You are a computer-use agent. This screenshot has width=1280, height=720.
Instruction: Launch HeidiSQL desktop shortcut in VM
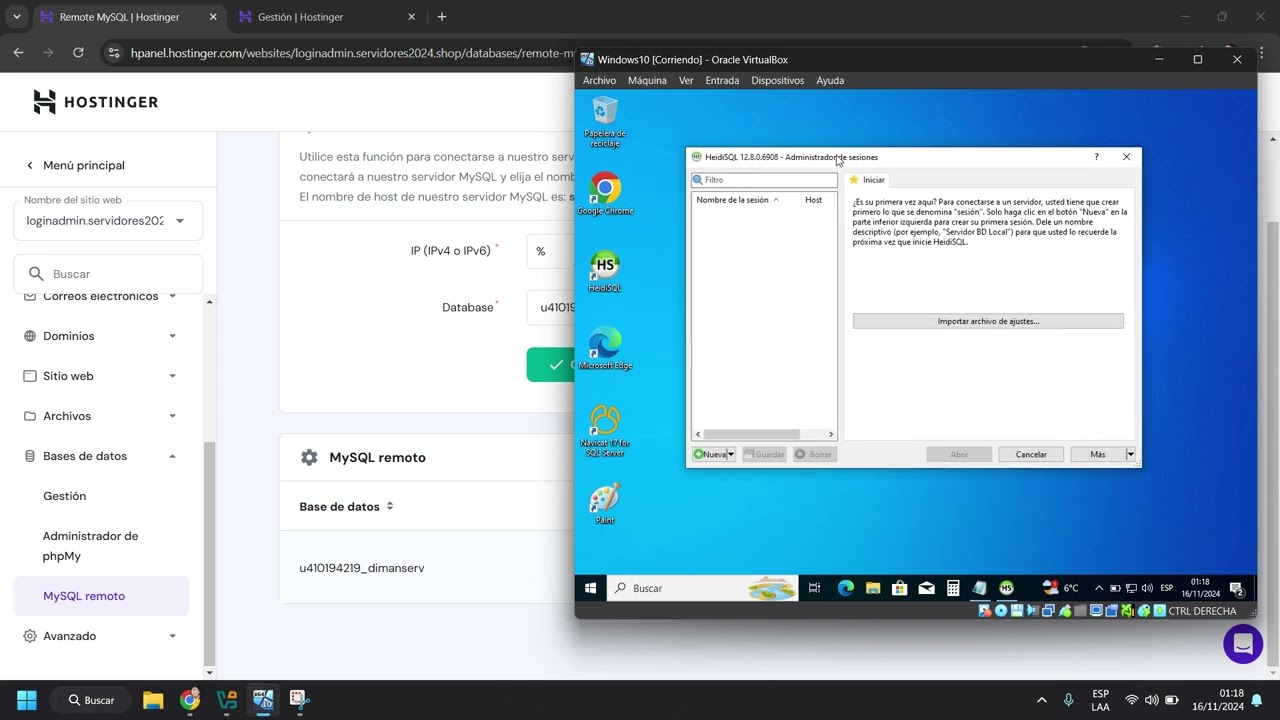pyautogui.click(x=605, y=271)
